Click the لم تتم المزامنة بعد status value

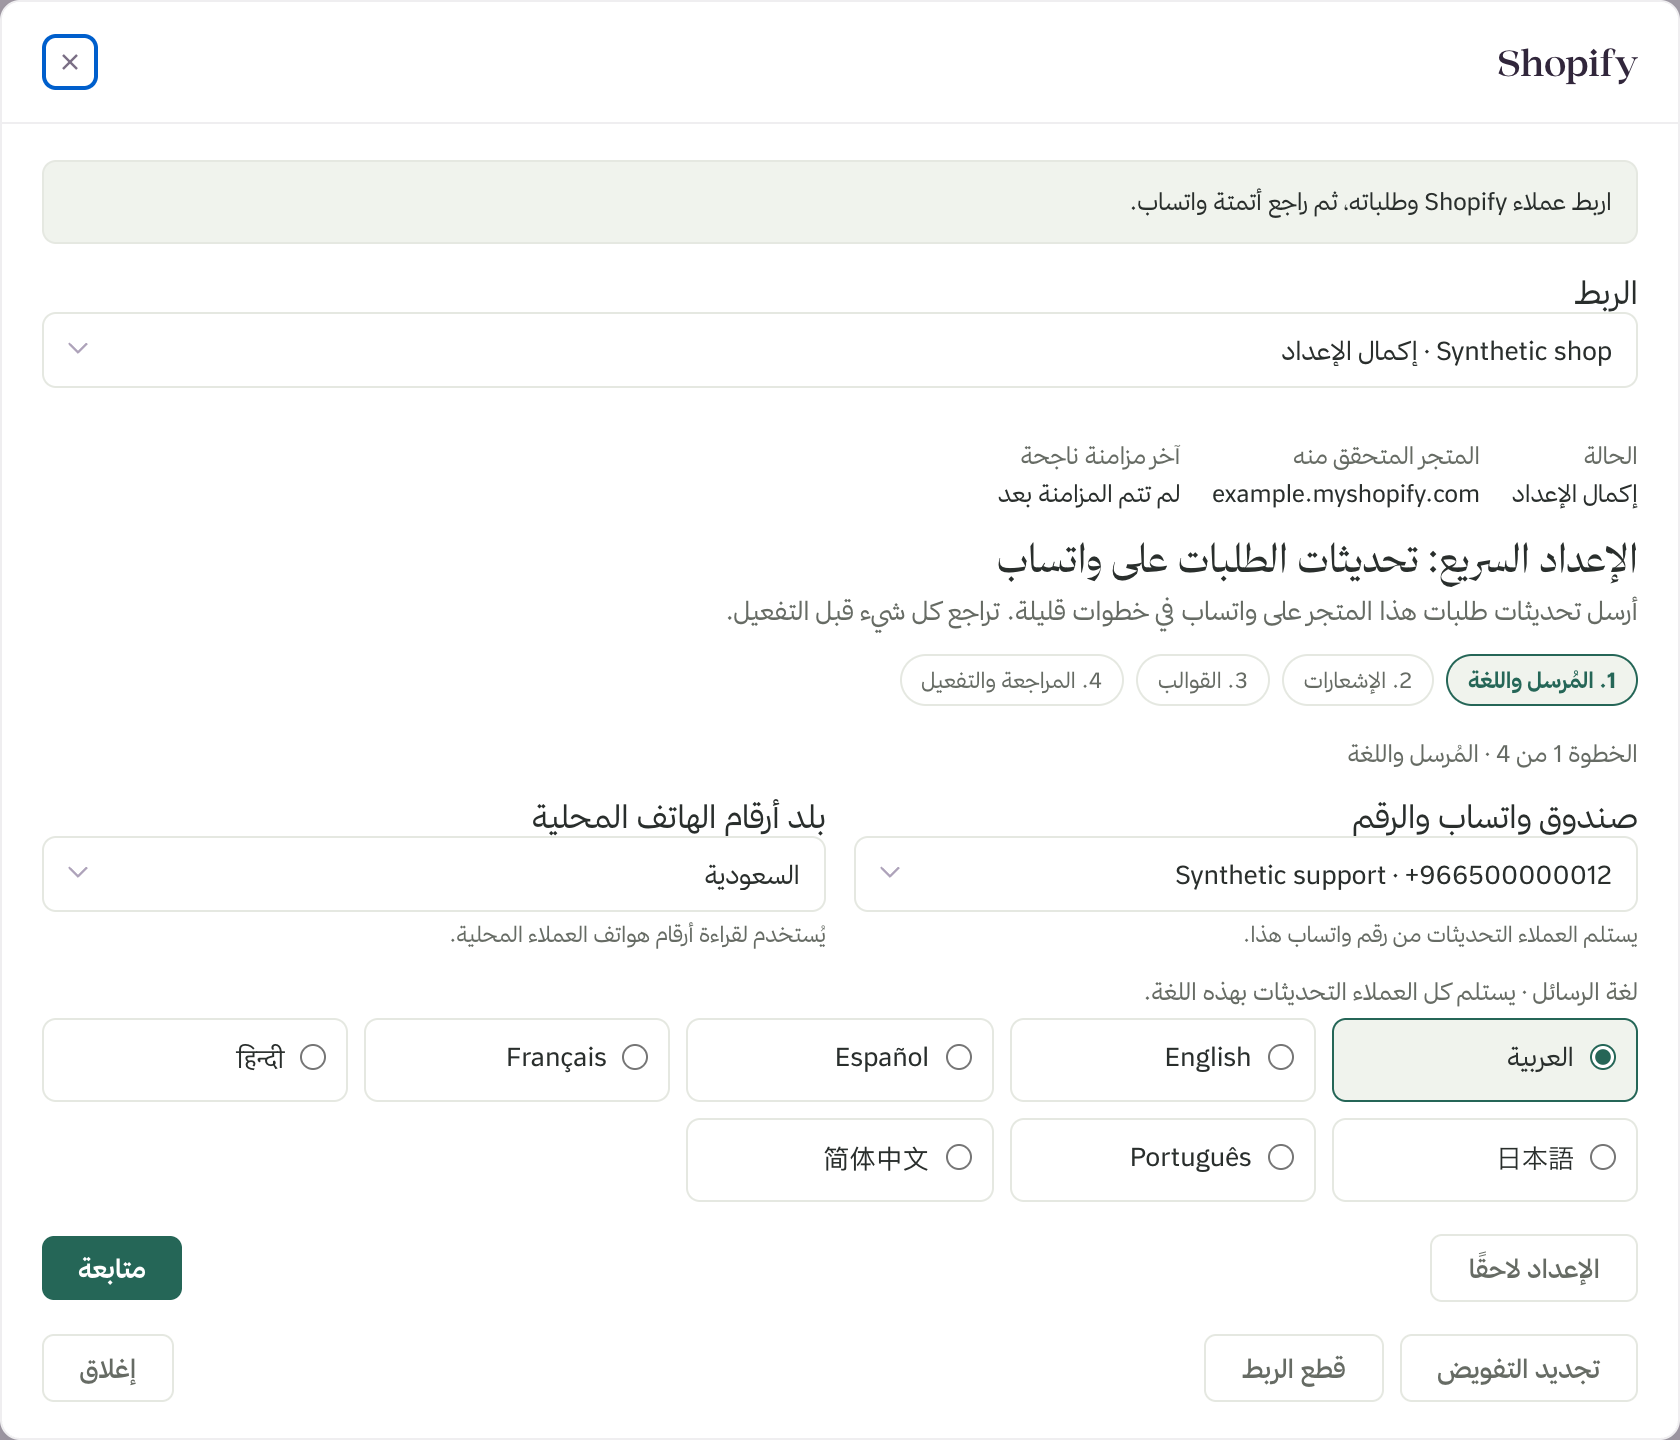click(1089, 494)
